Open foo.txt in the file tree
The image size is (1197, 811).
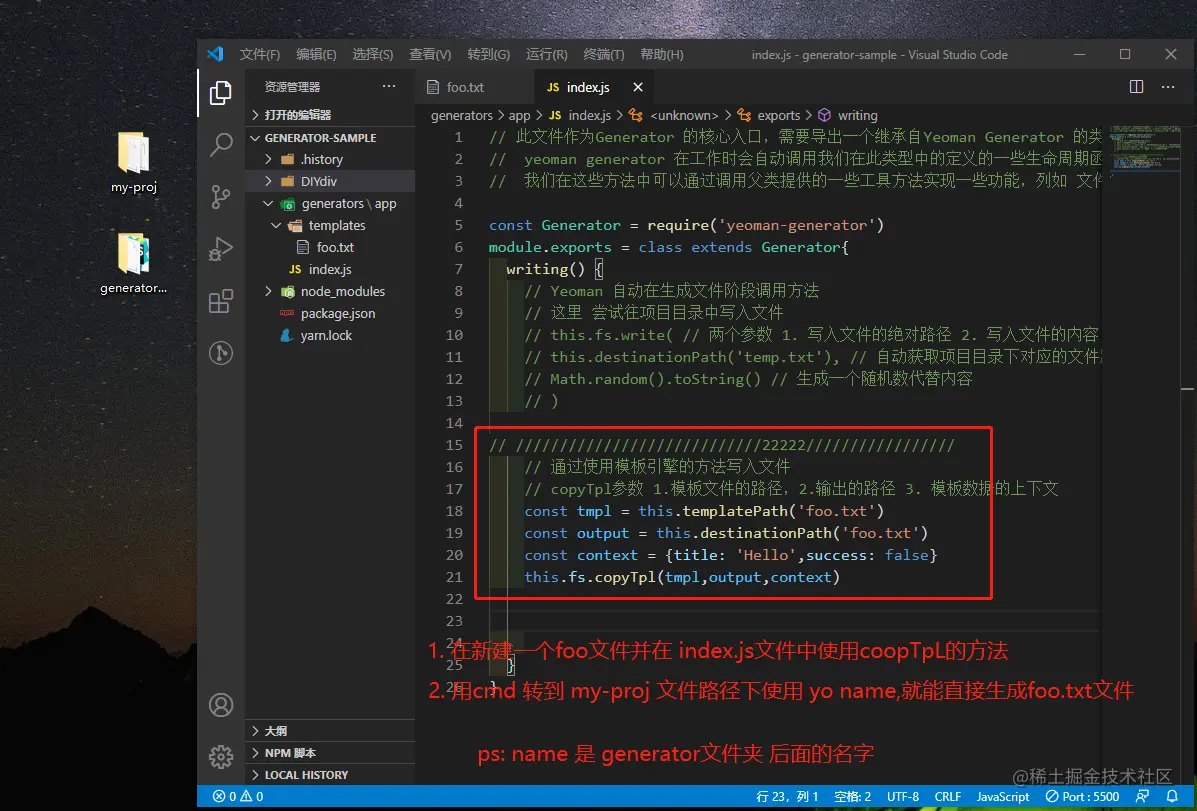pos(335,247)
